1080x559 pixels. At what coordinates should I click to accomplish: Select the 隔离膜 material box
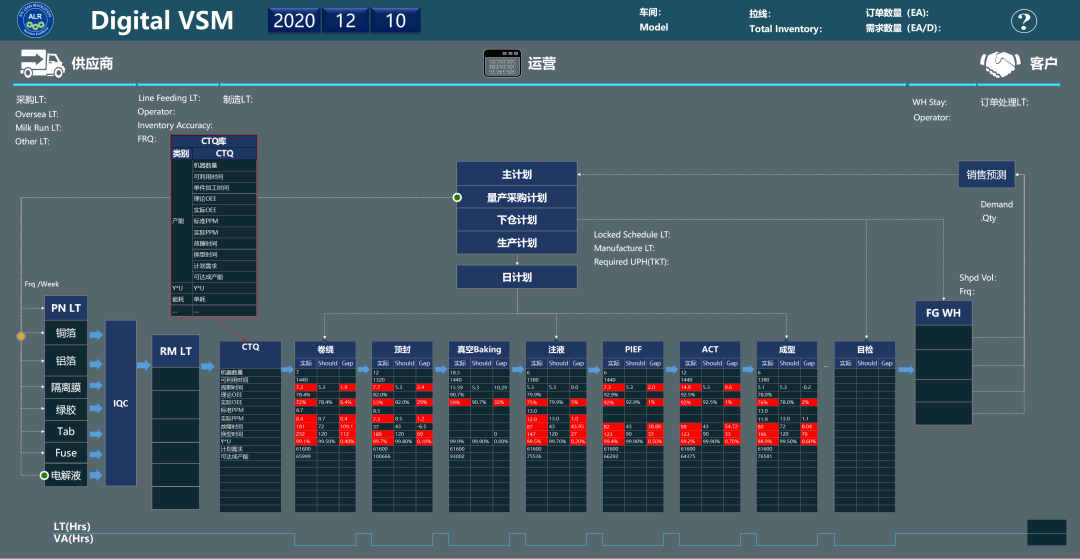point(66,387)
